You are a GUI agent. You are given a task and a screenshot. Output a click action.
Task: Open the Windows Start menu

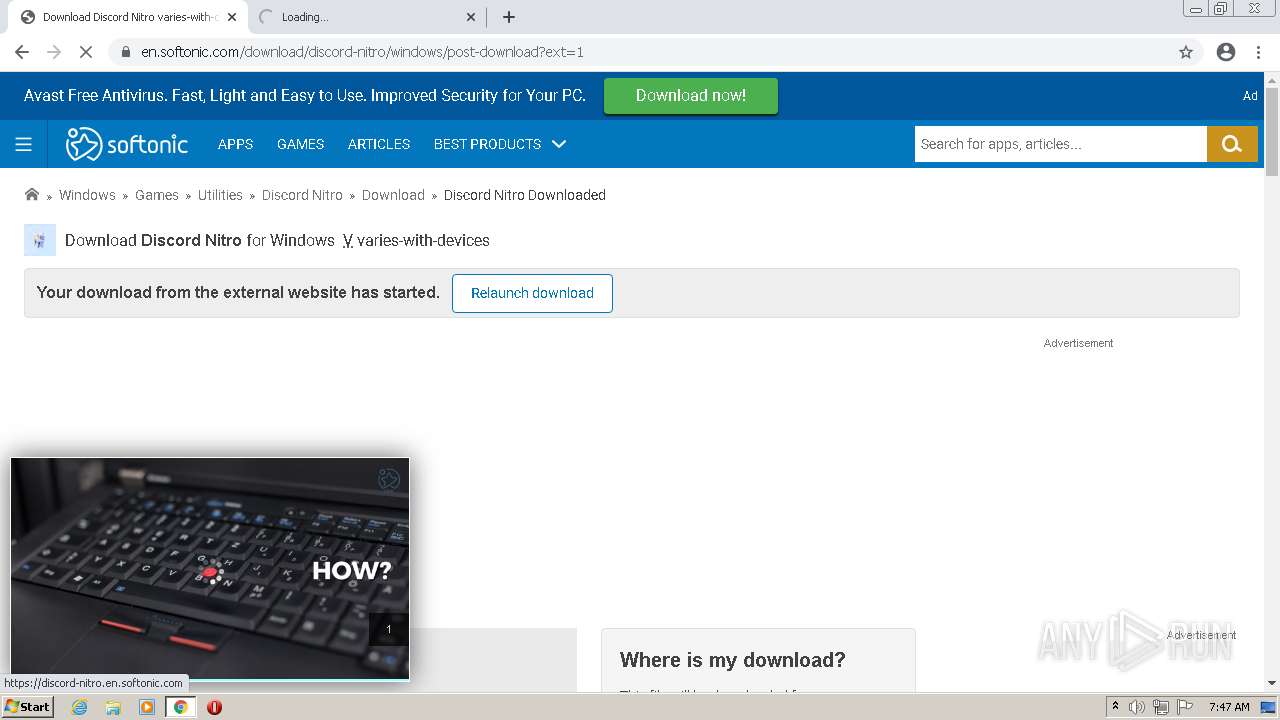pyautogui.click(x=28, y=706)
